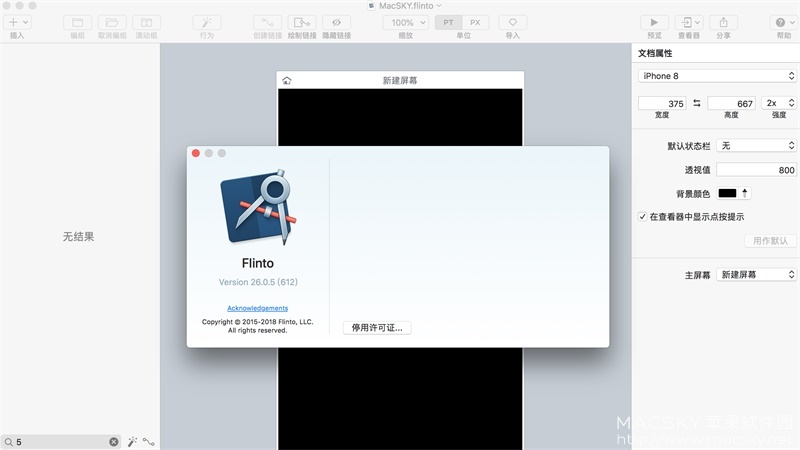Select the Create Link (创建链接) tool
Viewport: 800px width, 450px height.
[267, 22]
